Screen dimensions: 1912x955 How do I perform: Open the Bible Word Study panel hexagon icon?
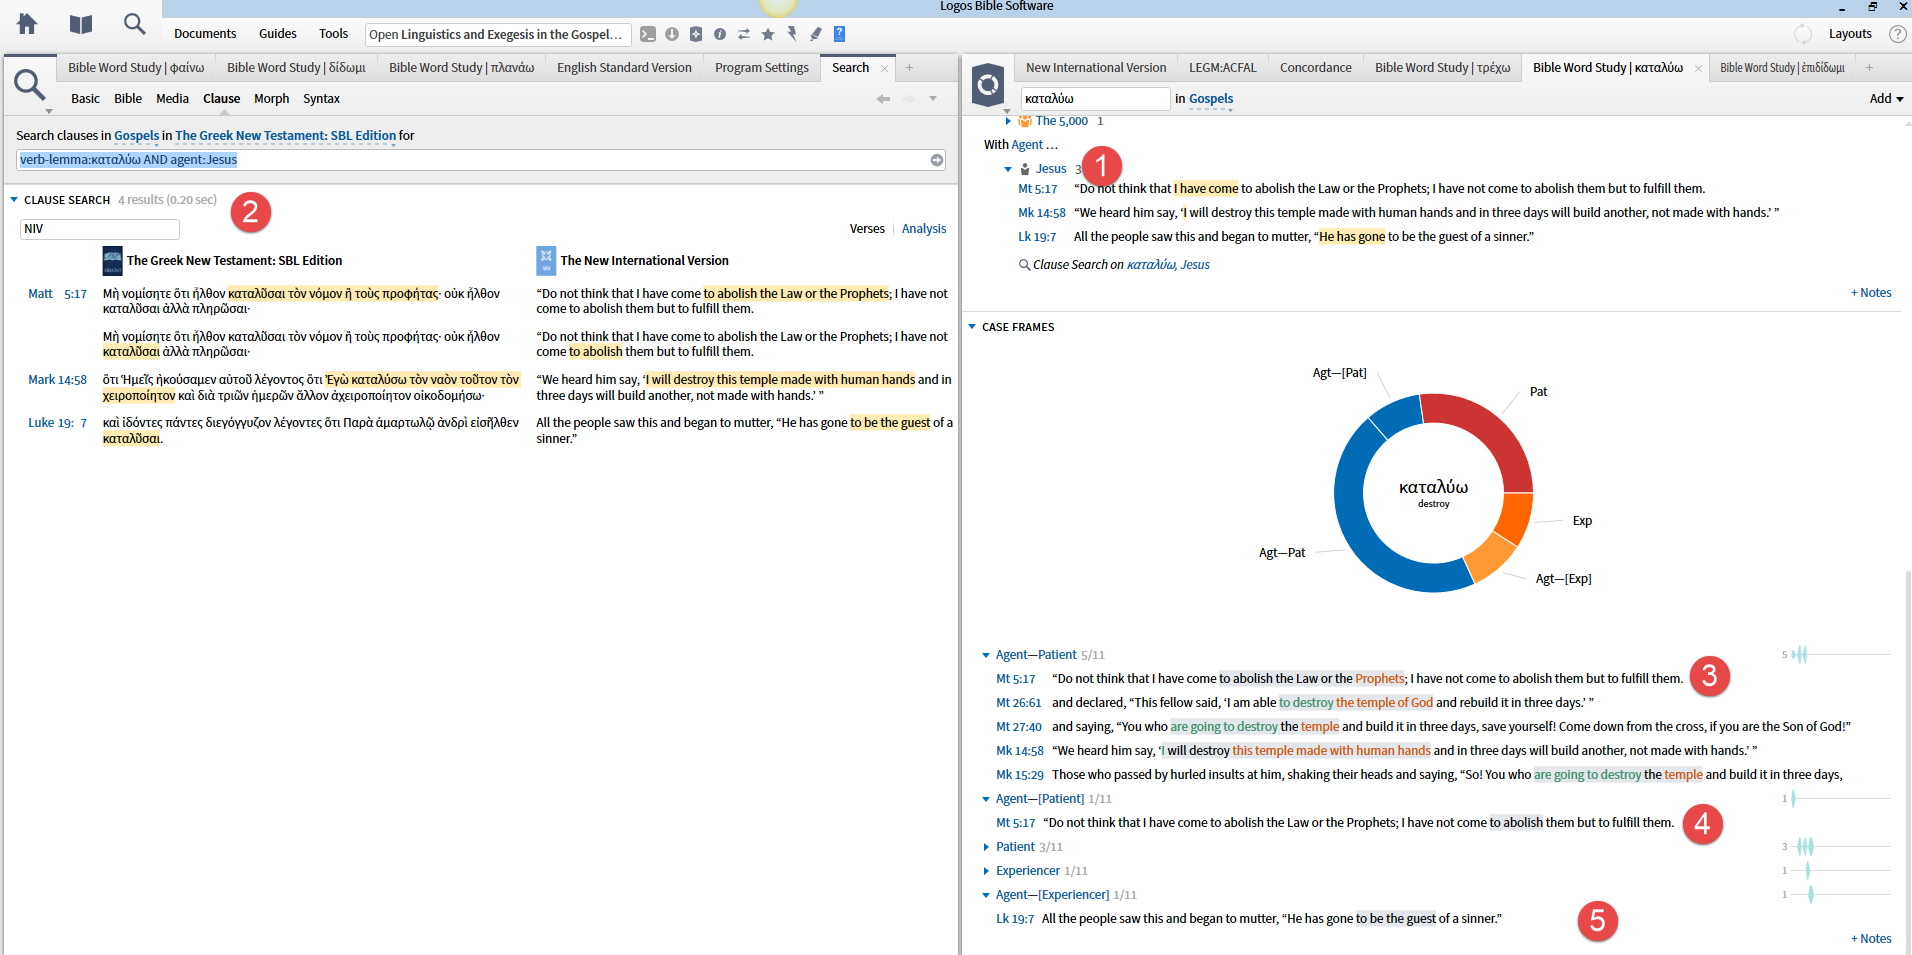pos(988,85)
